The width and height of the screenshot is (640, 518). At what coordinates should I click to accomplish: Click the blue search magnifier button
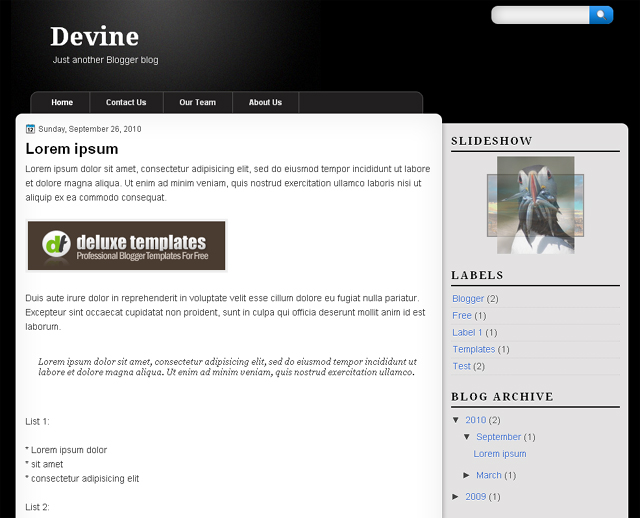tap(601, 15)
